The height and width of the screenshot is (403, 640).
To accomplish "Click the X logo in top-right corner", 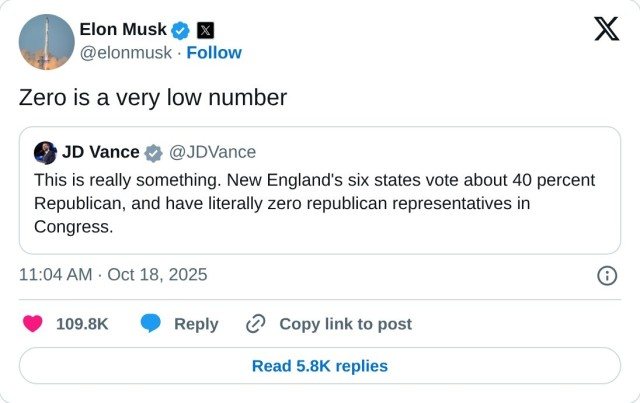I will click(x=606, y=29).
